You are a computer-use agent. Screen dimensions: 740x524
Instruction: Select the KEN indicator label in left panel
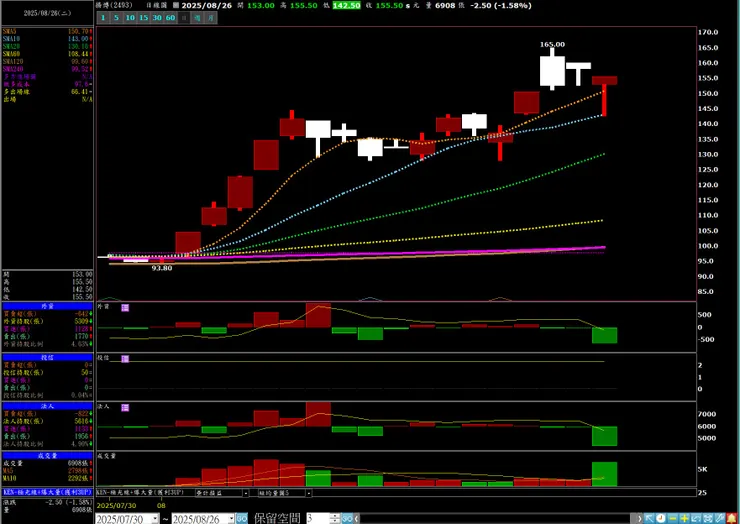tap(47, 492)
